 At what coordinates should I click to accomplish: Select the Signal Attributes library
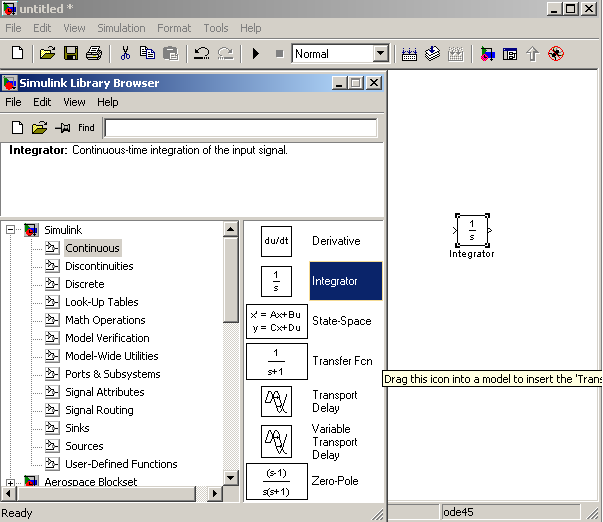pyautogui.click(x=105, y=392)
